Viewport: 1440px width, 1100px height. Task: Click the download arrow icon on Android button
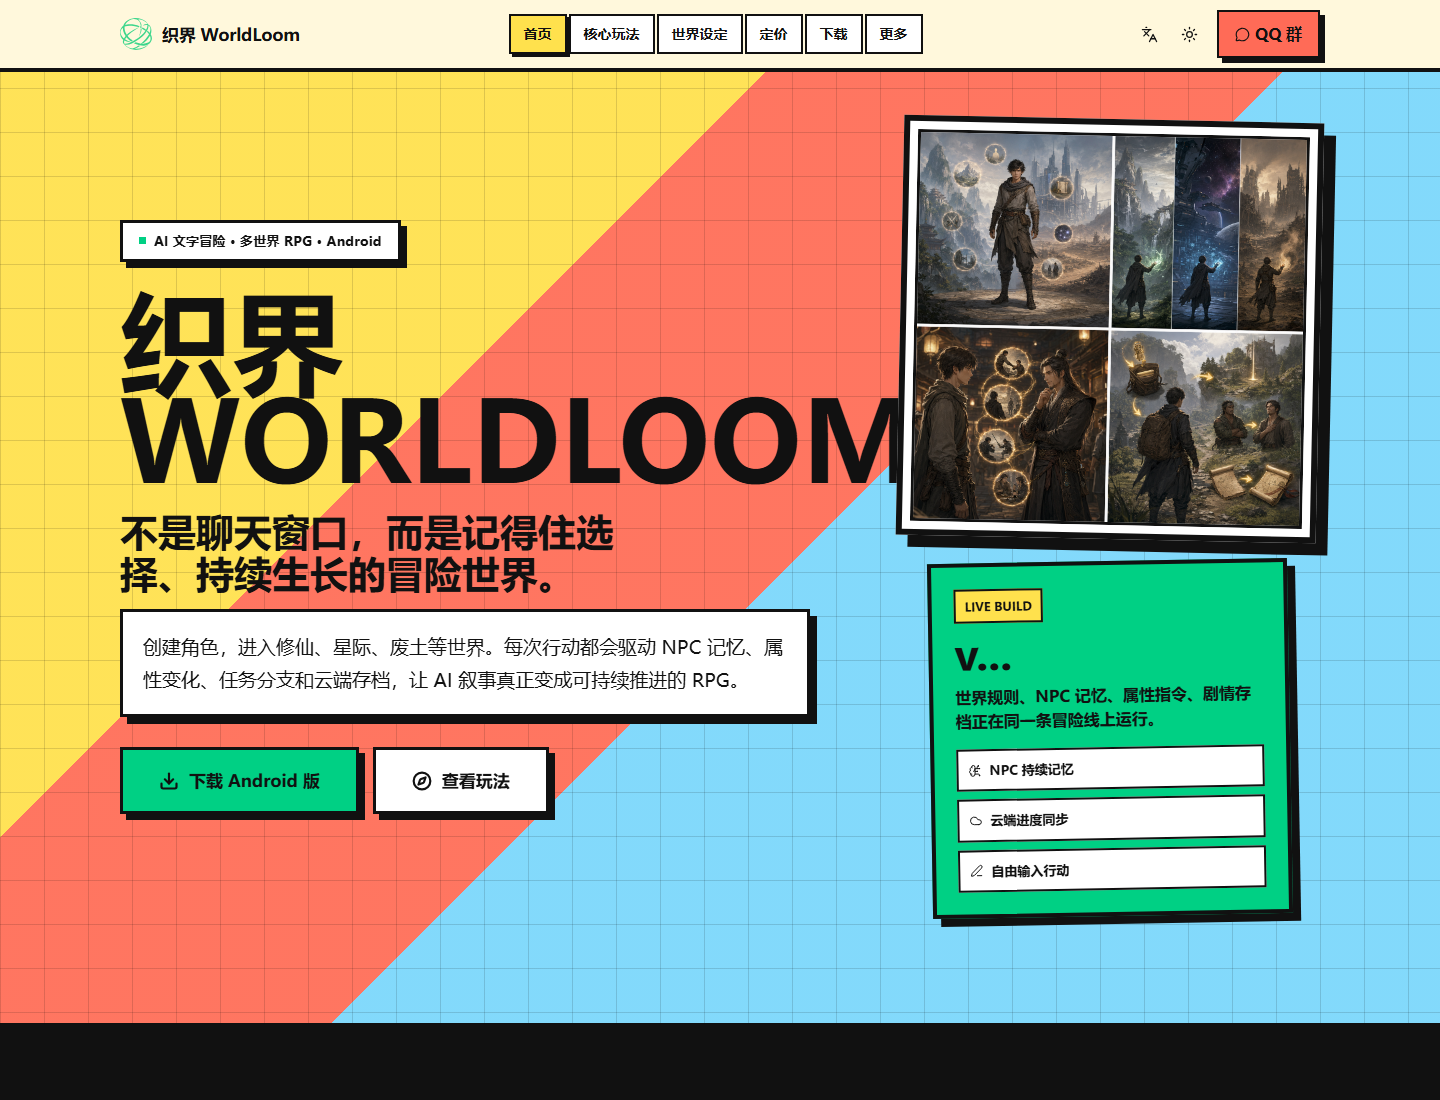(169, 781)
